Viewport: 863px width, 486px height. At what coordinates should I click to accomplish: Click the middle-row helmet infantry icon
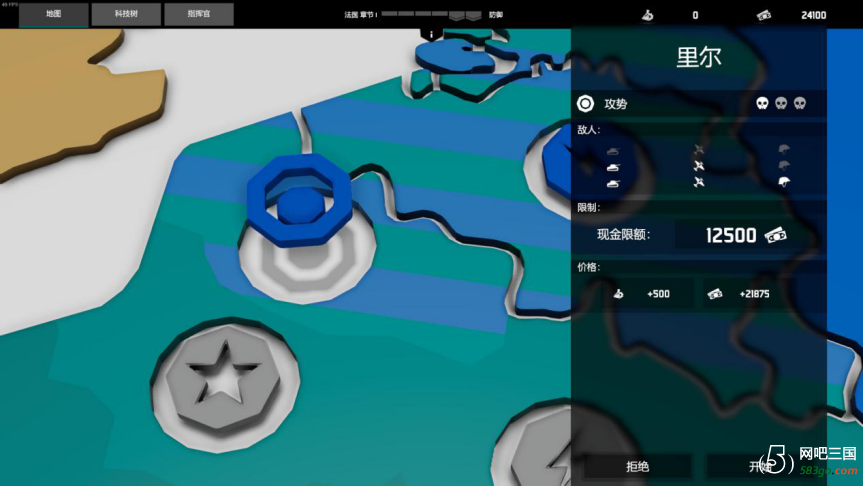click(x=784, y=165)
